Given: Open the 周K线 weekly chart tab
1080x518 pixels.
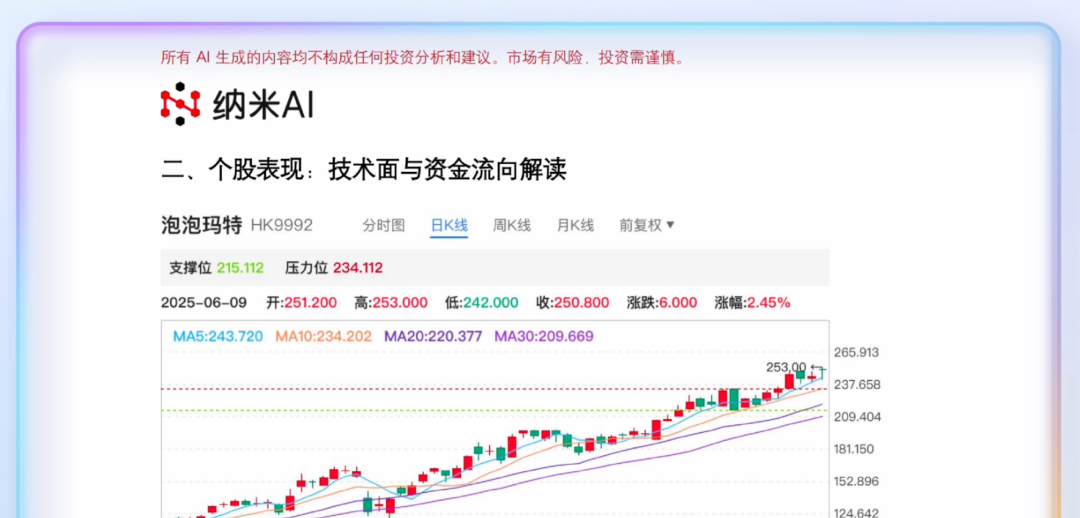Looking at the screenshot, I should (x=512, y=225).
